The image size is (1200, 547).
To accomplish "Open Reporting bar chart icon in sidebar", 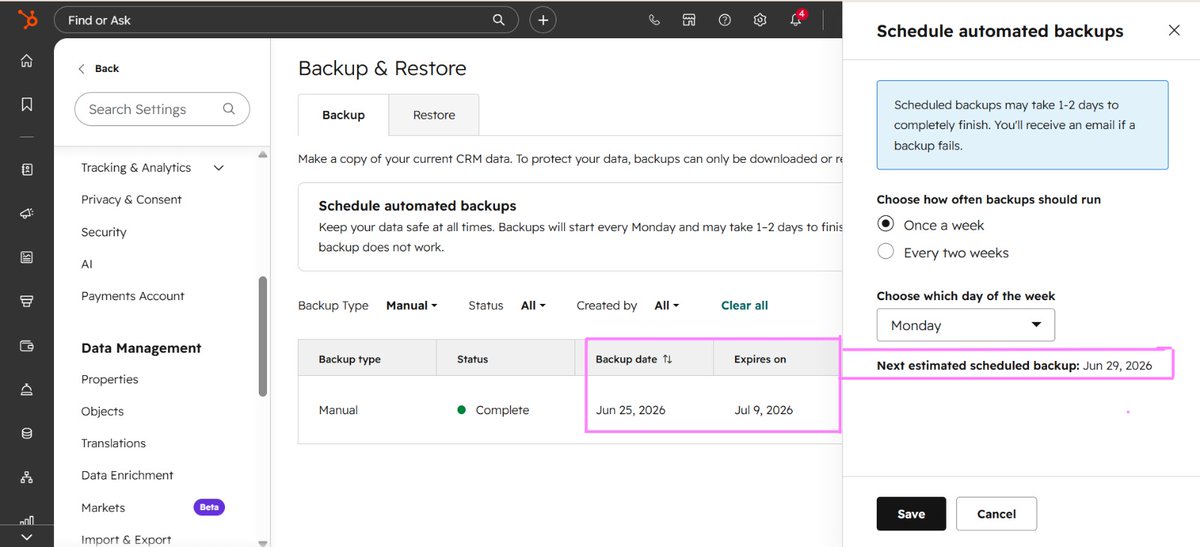I will pyautogui.click(x=27, y=520).
